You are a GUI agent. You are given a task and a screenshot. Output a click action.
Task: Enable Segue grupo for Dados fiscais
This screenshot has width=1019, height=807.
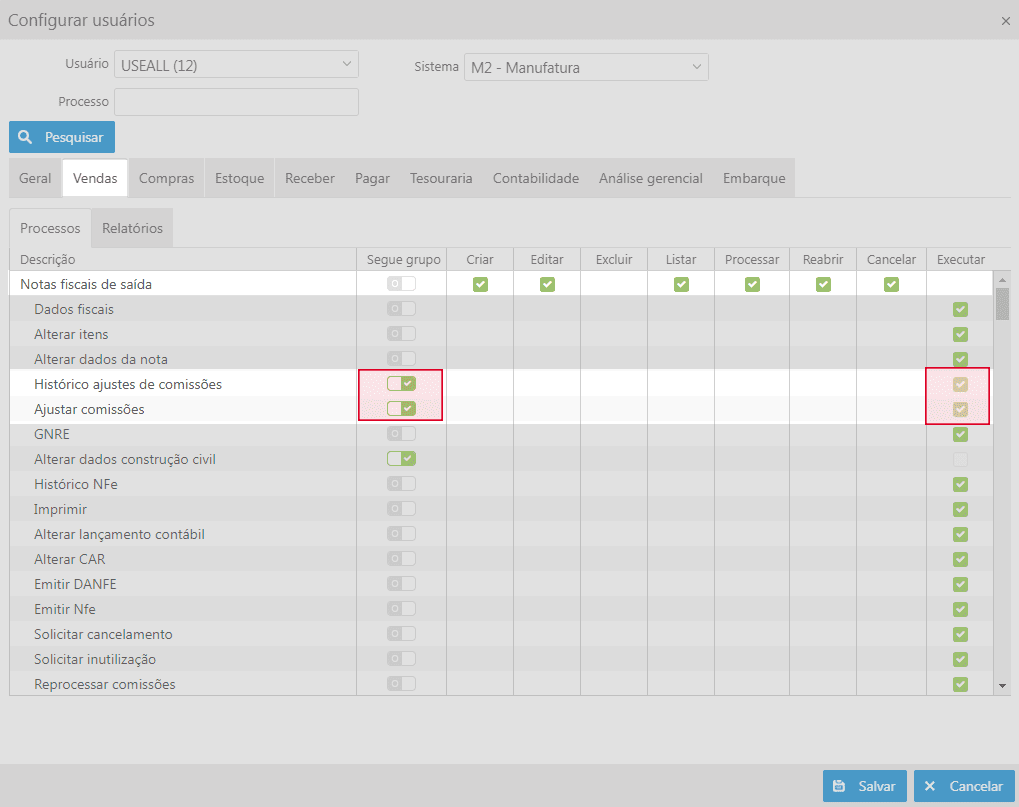tap(401, 309)
